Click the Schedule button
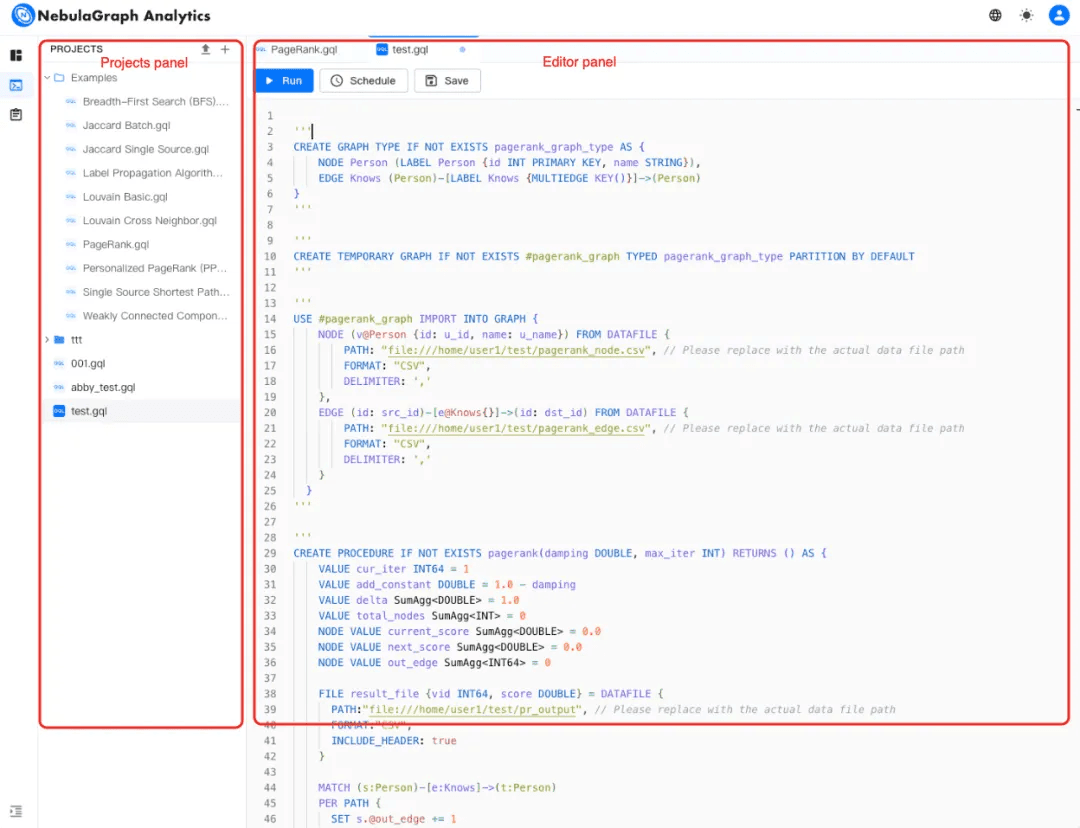This screenshot has width=1080, height=828. point(364,81)
